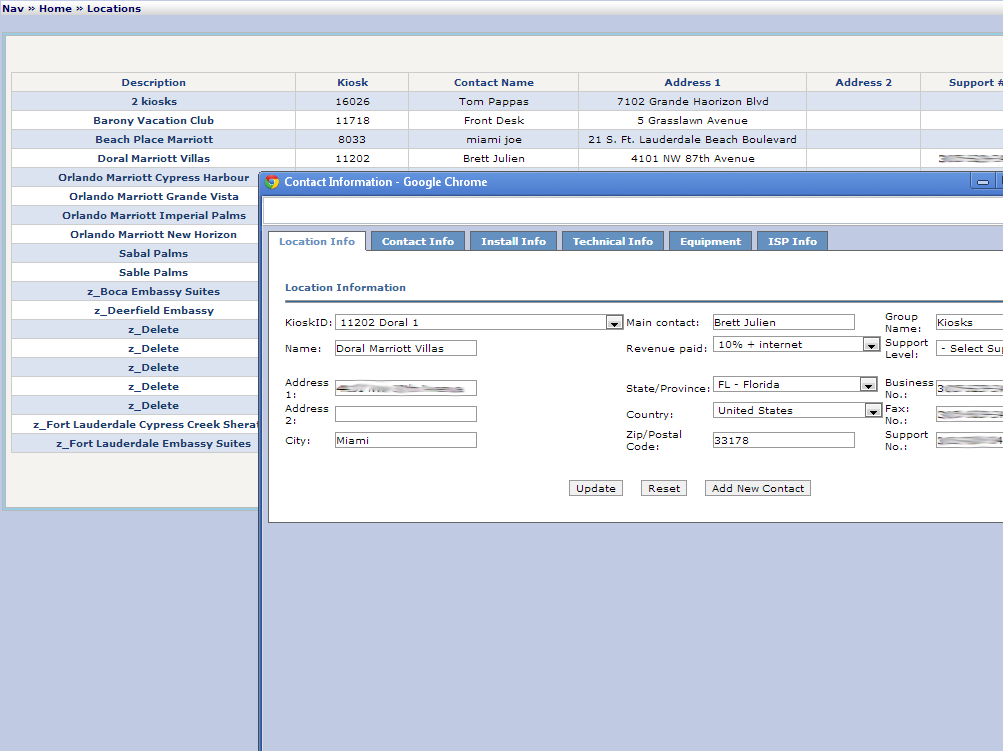Click Locations in the breadcrumb
This screenshot has height=751, width=1003.
(114, 8)
